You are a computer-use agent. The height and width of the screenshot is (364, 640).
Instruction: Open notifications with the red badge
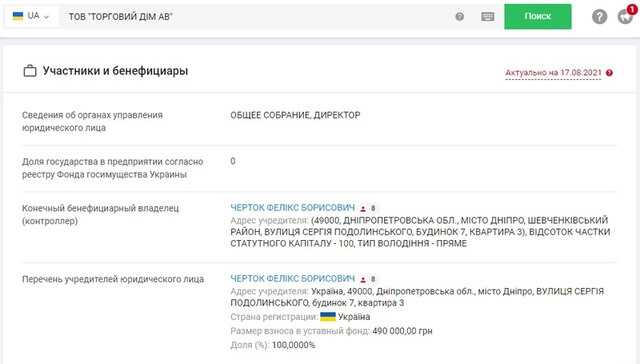625,16
